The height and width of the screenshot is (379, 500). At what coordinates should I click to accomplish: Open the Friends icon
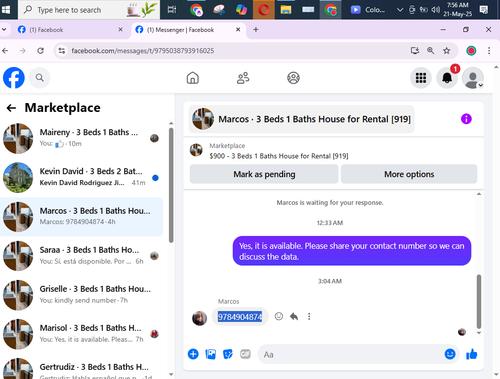[243, 78]
